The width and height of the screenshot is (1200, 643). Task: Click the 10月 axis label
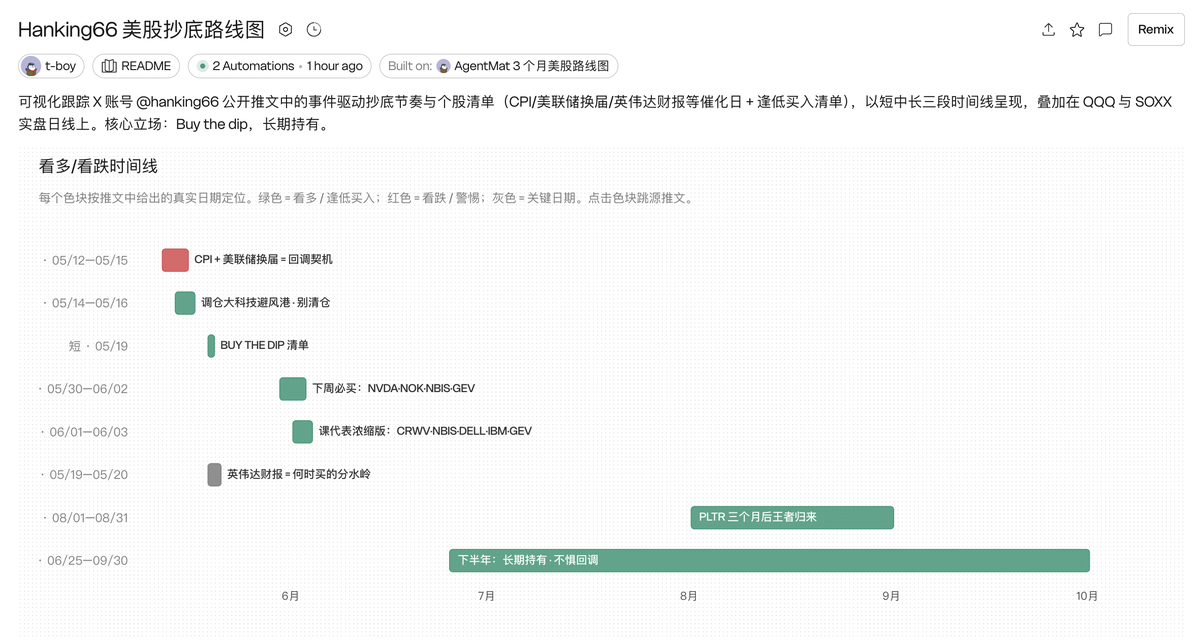point(1087,596)
